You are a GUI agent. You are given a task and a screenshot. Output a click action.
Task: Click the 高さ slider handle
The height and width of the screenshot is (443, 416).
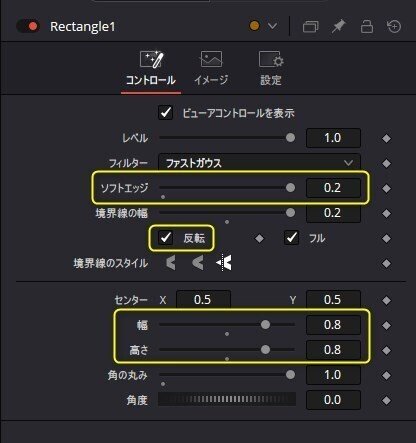coord(265,349)
